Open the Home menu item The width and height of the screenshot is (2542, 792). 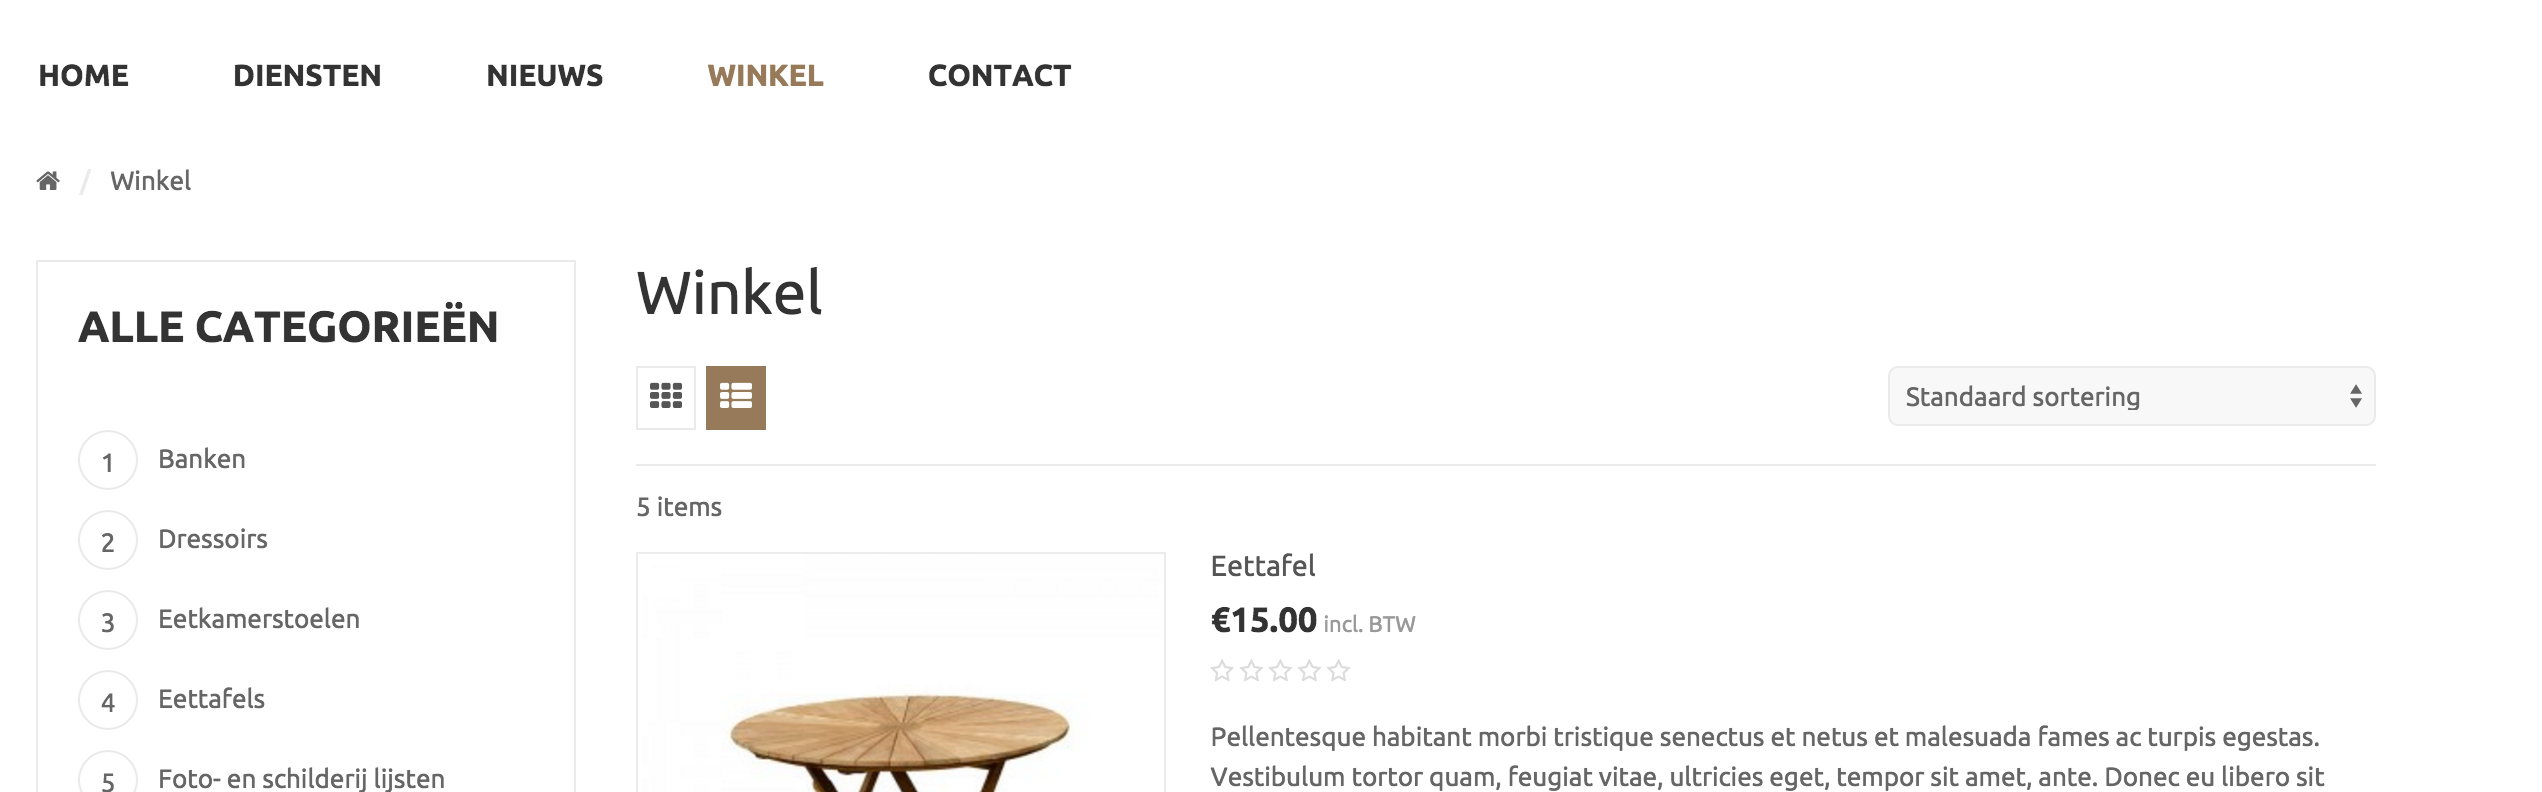click(84, 76)
